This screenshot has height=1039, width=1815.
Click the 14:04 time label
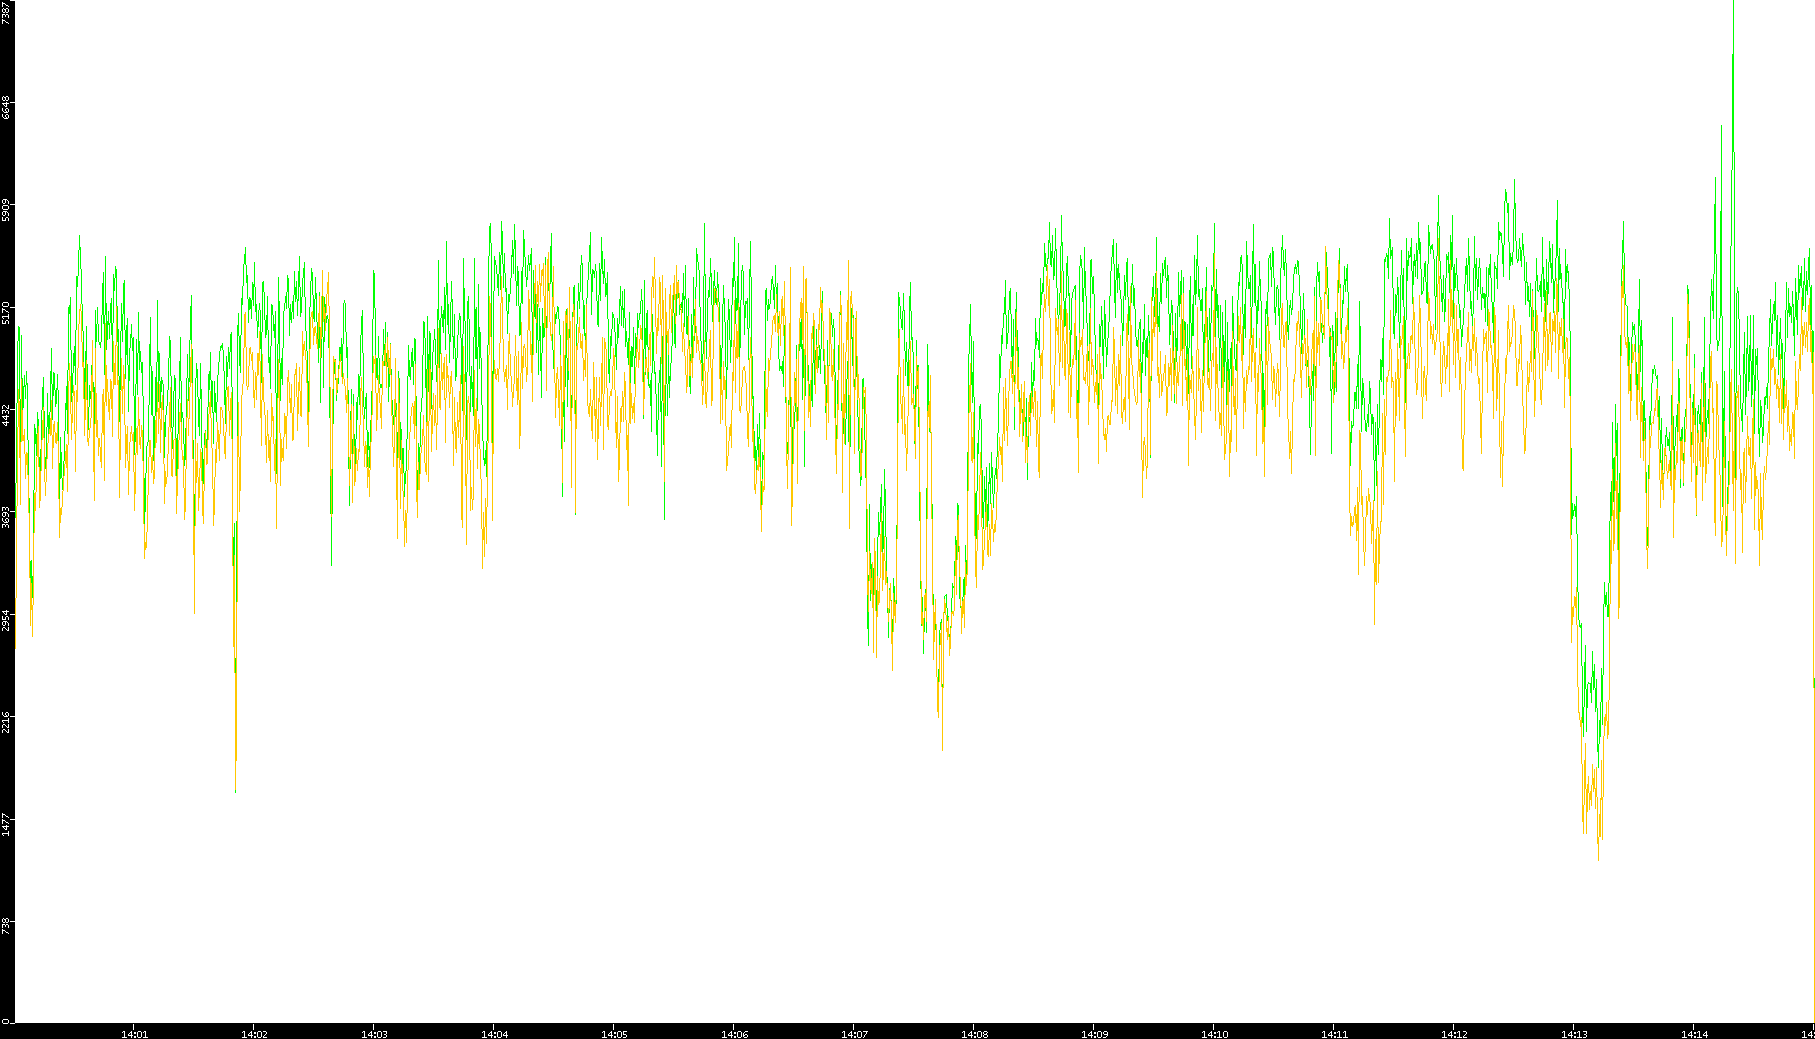click(494, 1033)
